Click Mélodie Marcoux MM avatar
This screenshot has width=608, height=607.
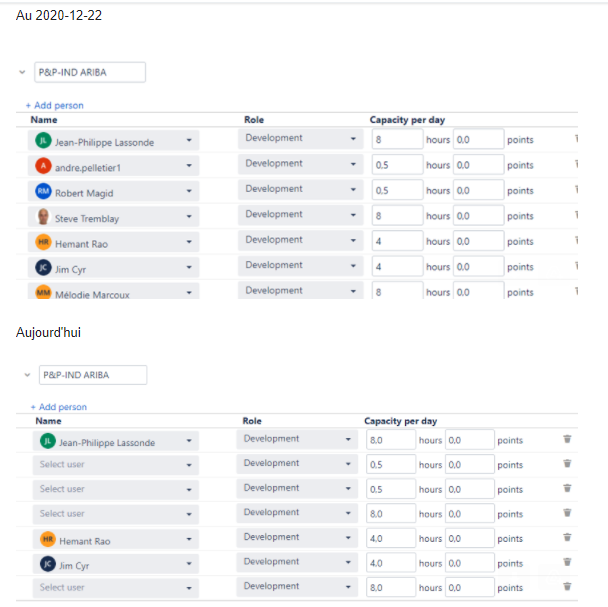43,292
